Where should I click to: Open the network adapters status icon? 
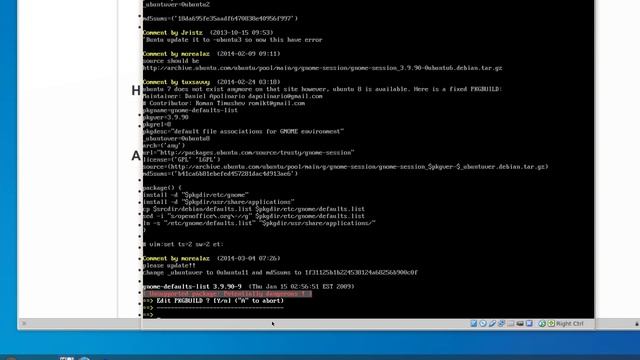point(501,324)
